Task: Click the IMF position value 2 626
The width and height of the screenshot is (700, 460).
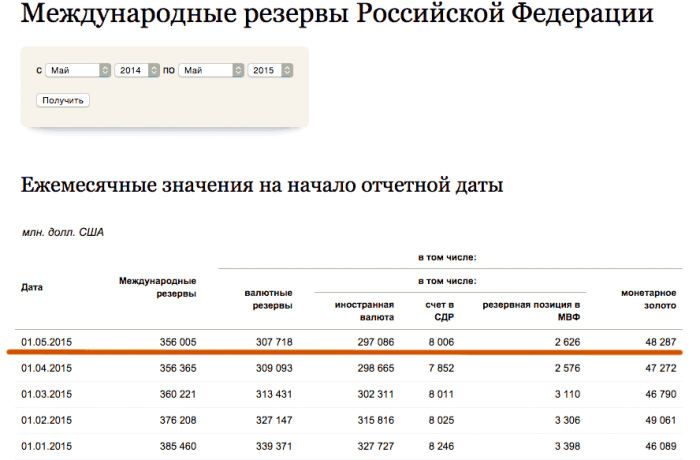Action: pos(568,342)
